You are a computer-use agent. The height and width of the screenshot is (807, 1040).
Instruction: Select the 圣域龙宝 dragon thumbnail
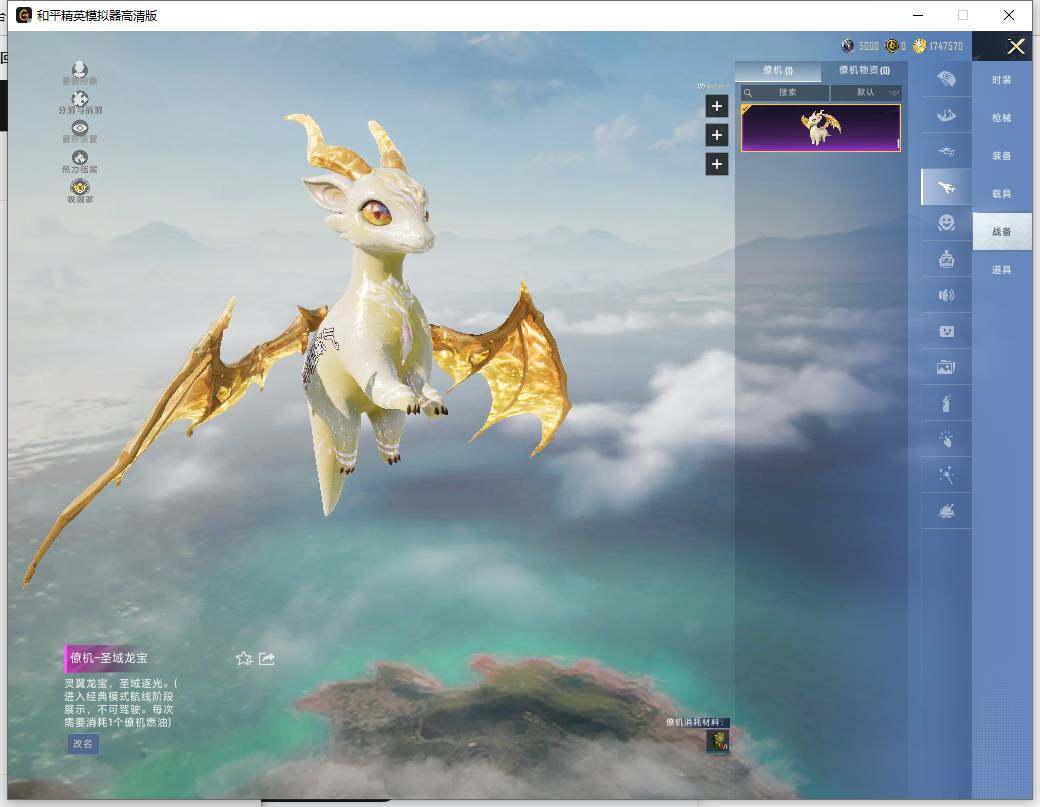[820, 128]
